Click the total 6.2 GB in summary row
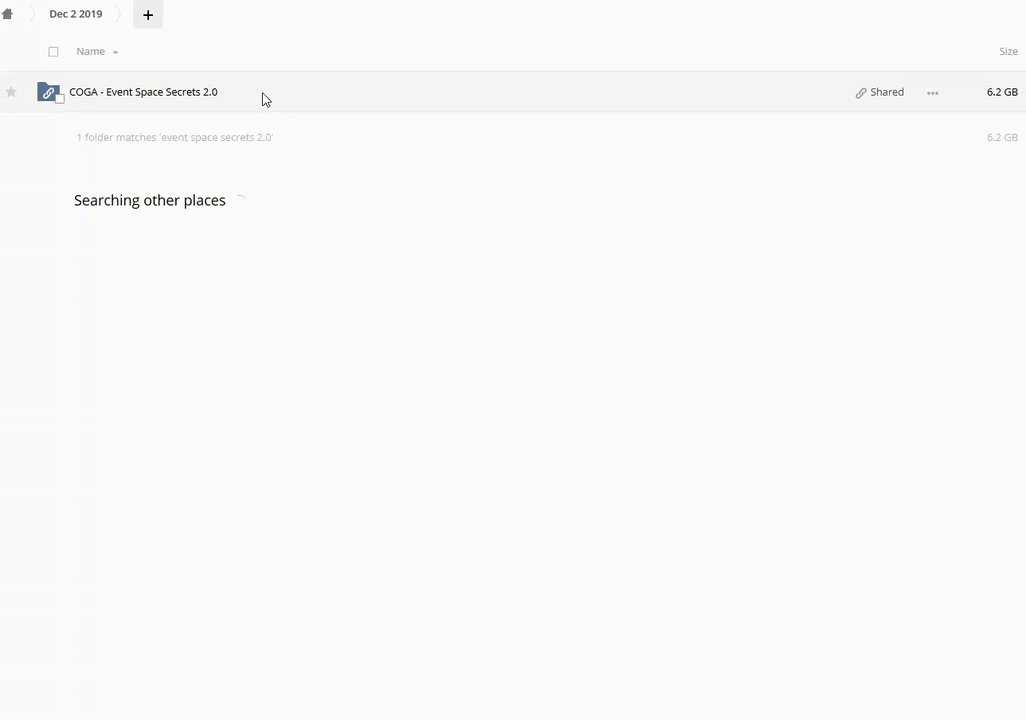Screen dimensions: 1026x720 coord(1001,138)
